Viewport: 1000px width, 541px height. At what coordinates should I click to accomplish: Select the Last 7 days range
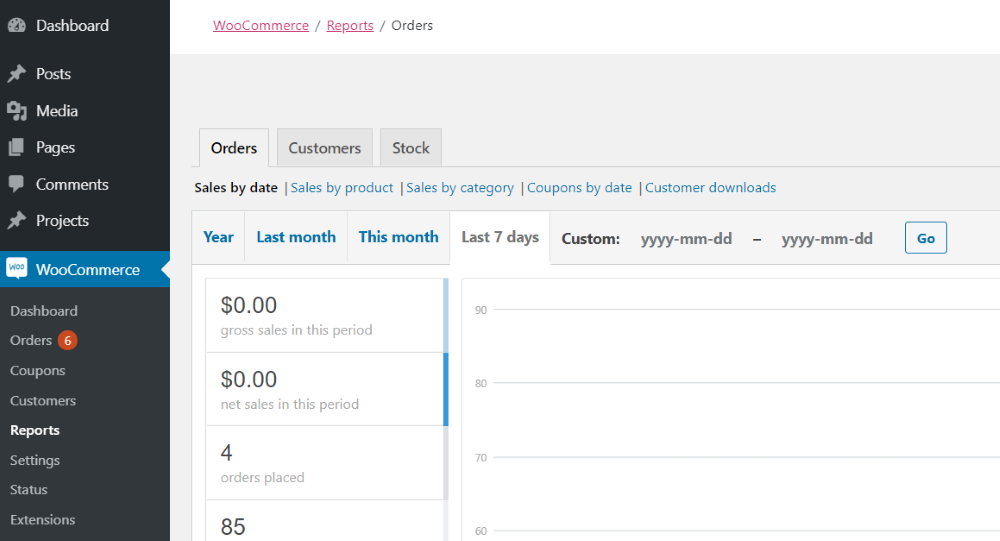[x=500, y=237]
